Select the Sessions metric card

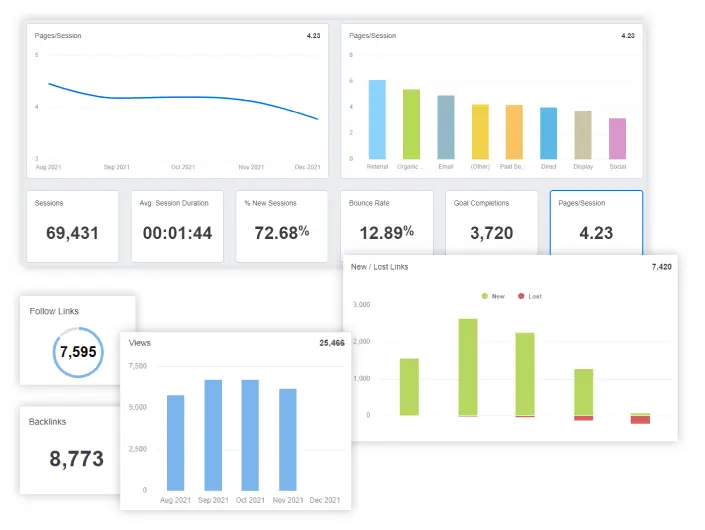(x=72, y=227)
